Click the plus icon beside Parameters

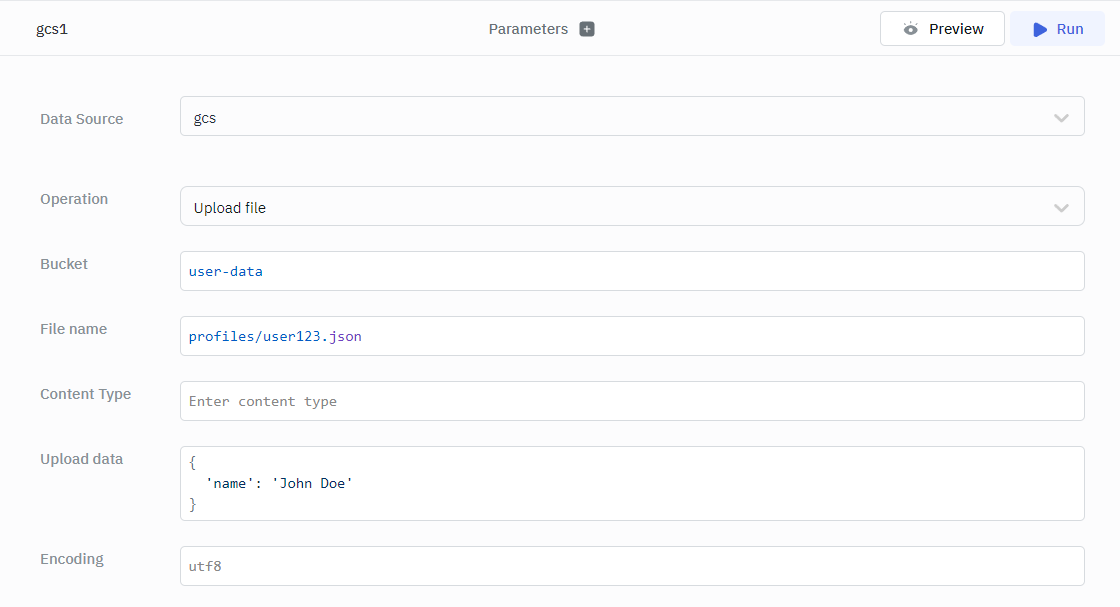click(x=587, y=29)
